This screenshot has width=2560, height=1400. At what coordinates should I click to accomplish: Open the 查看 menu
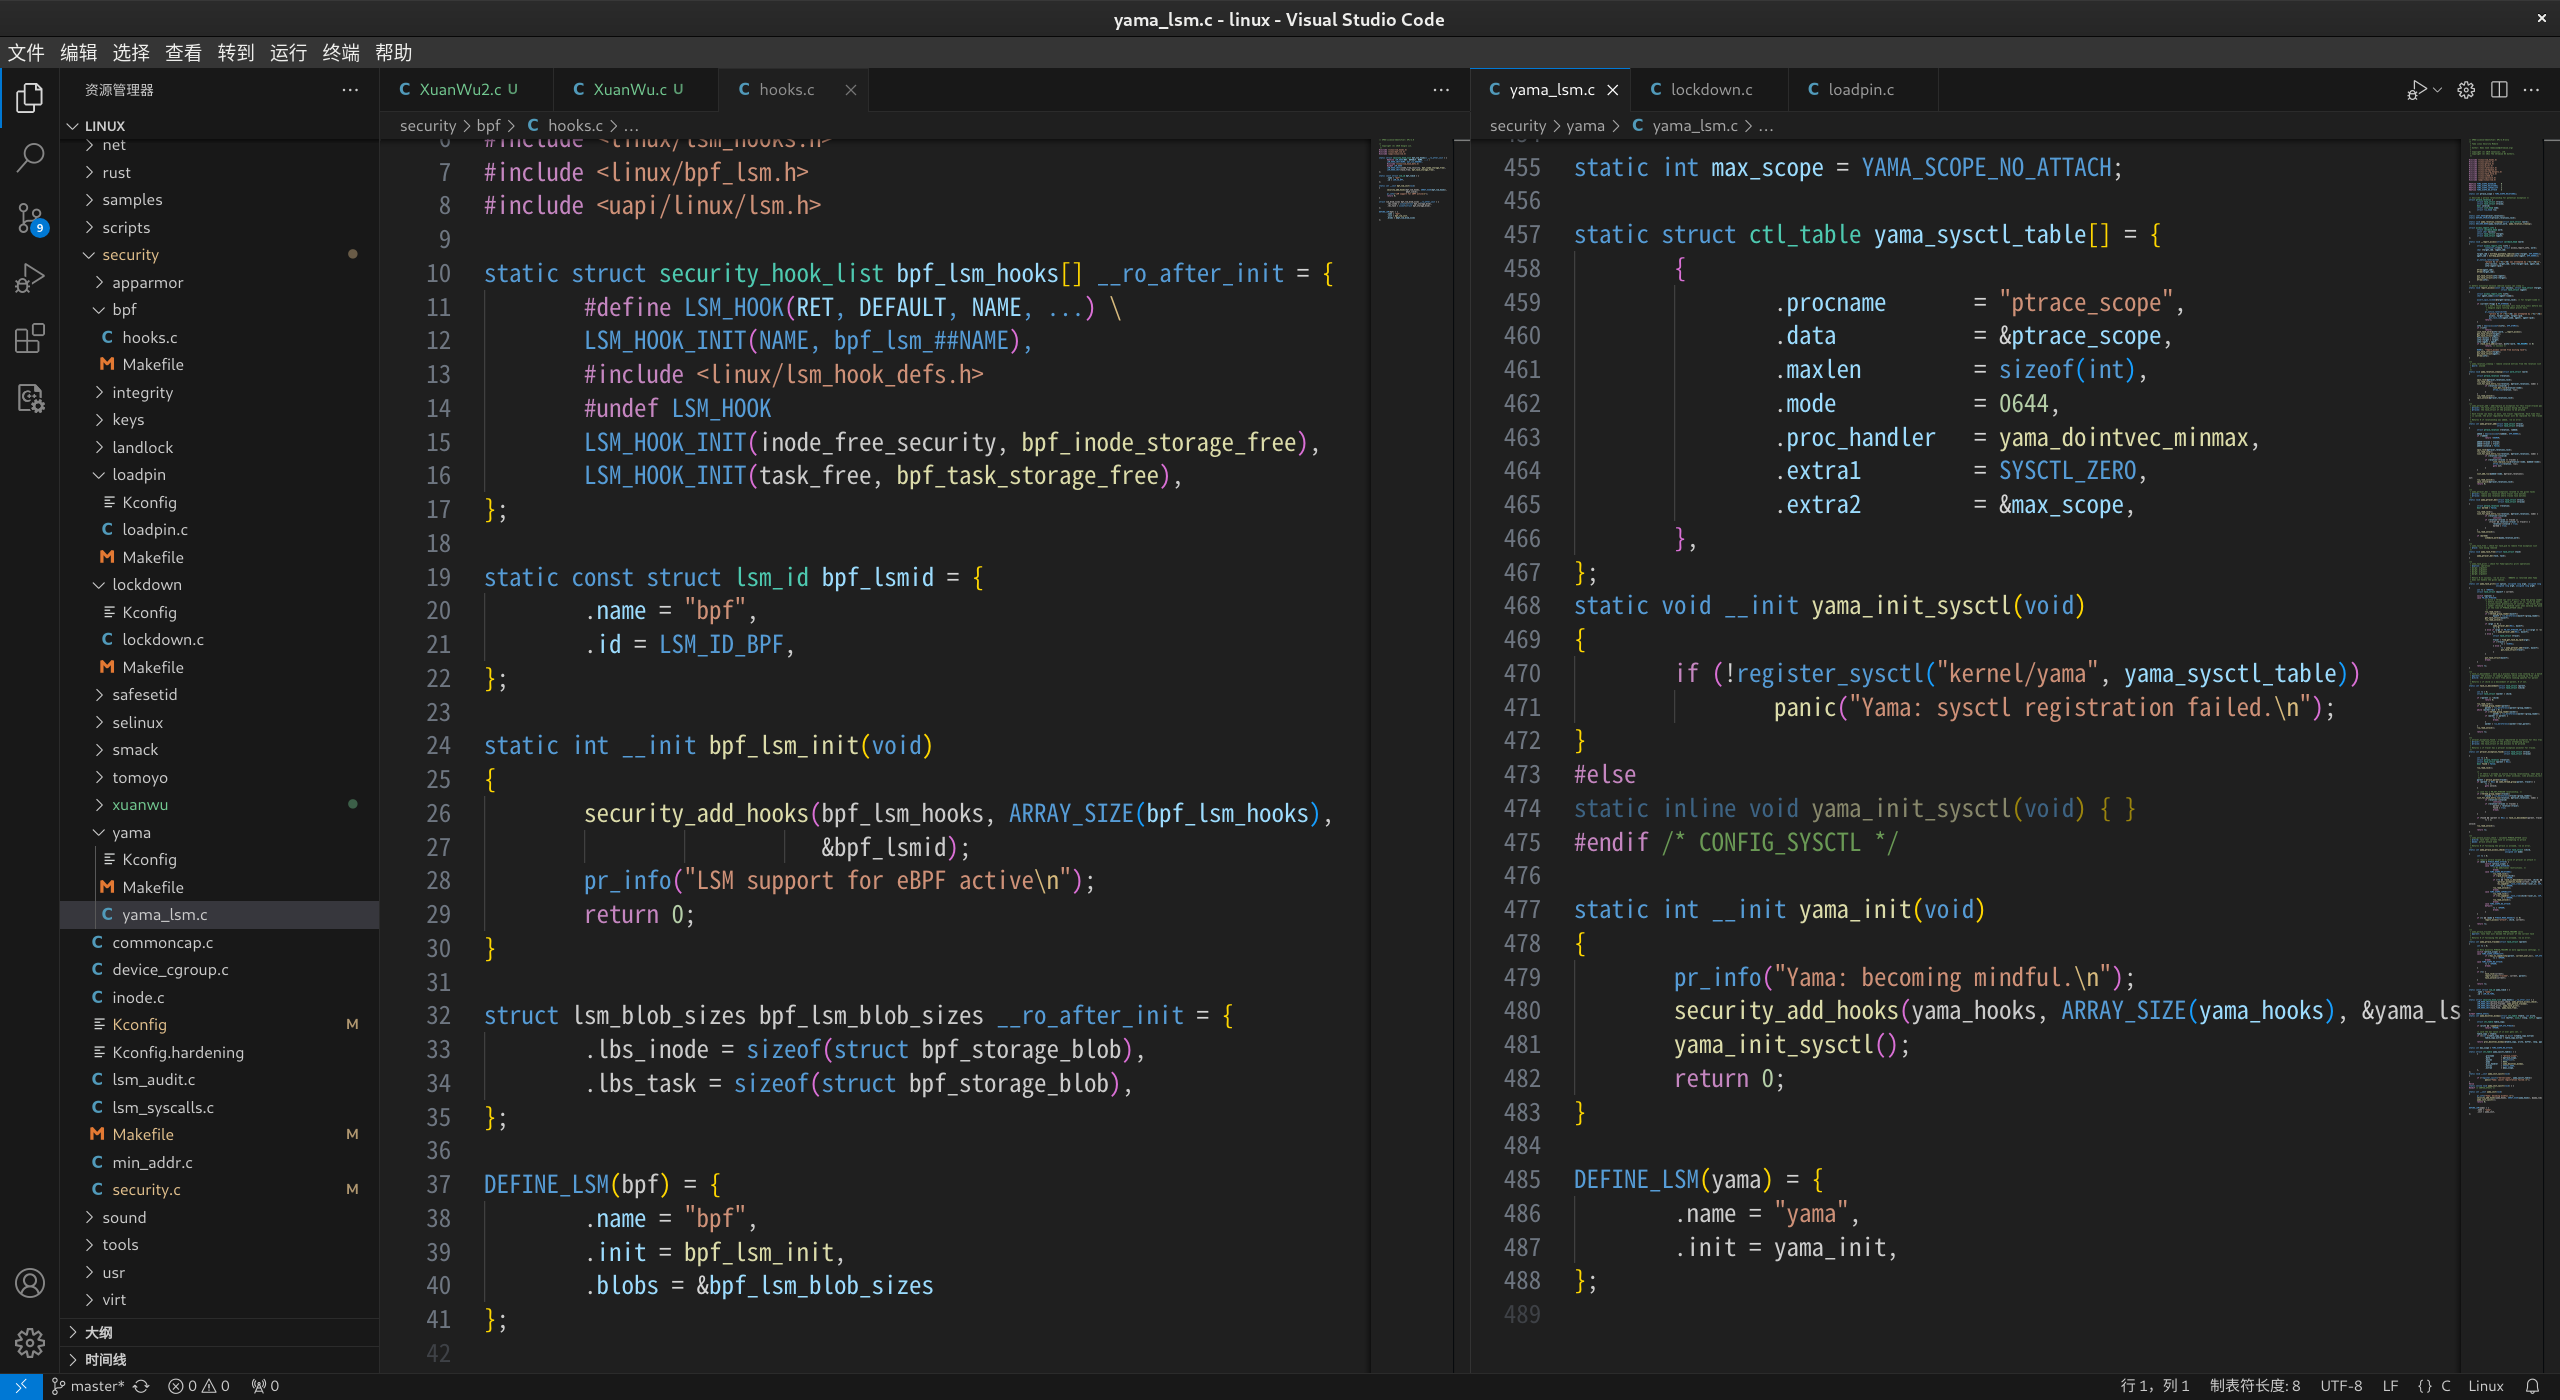[184, 53]
